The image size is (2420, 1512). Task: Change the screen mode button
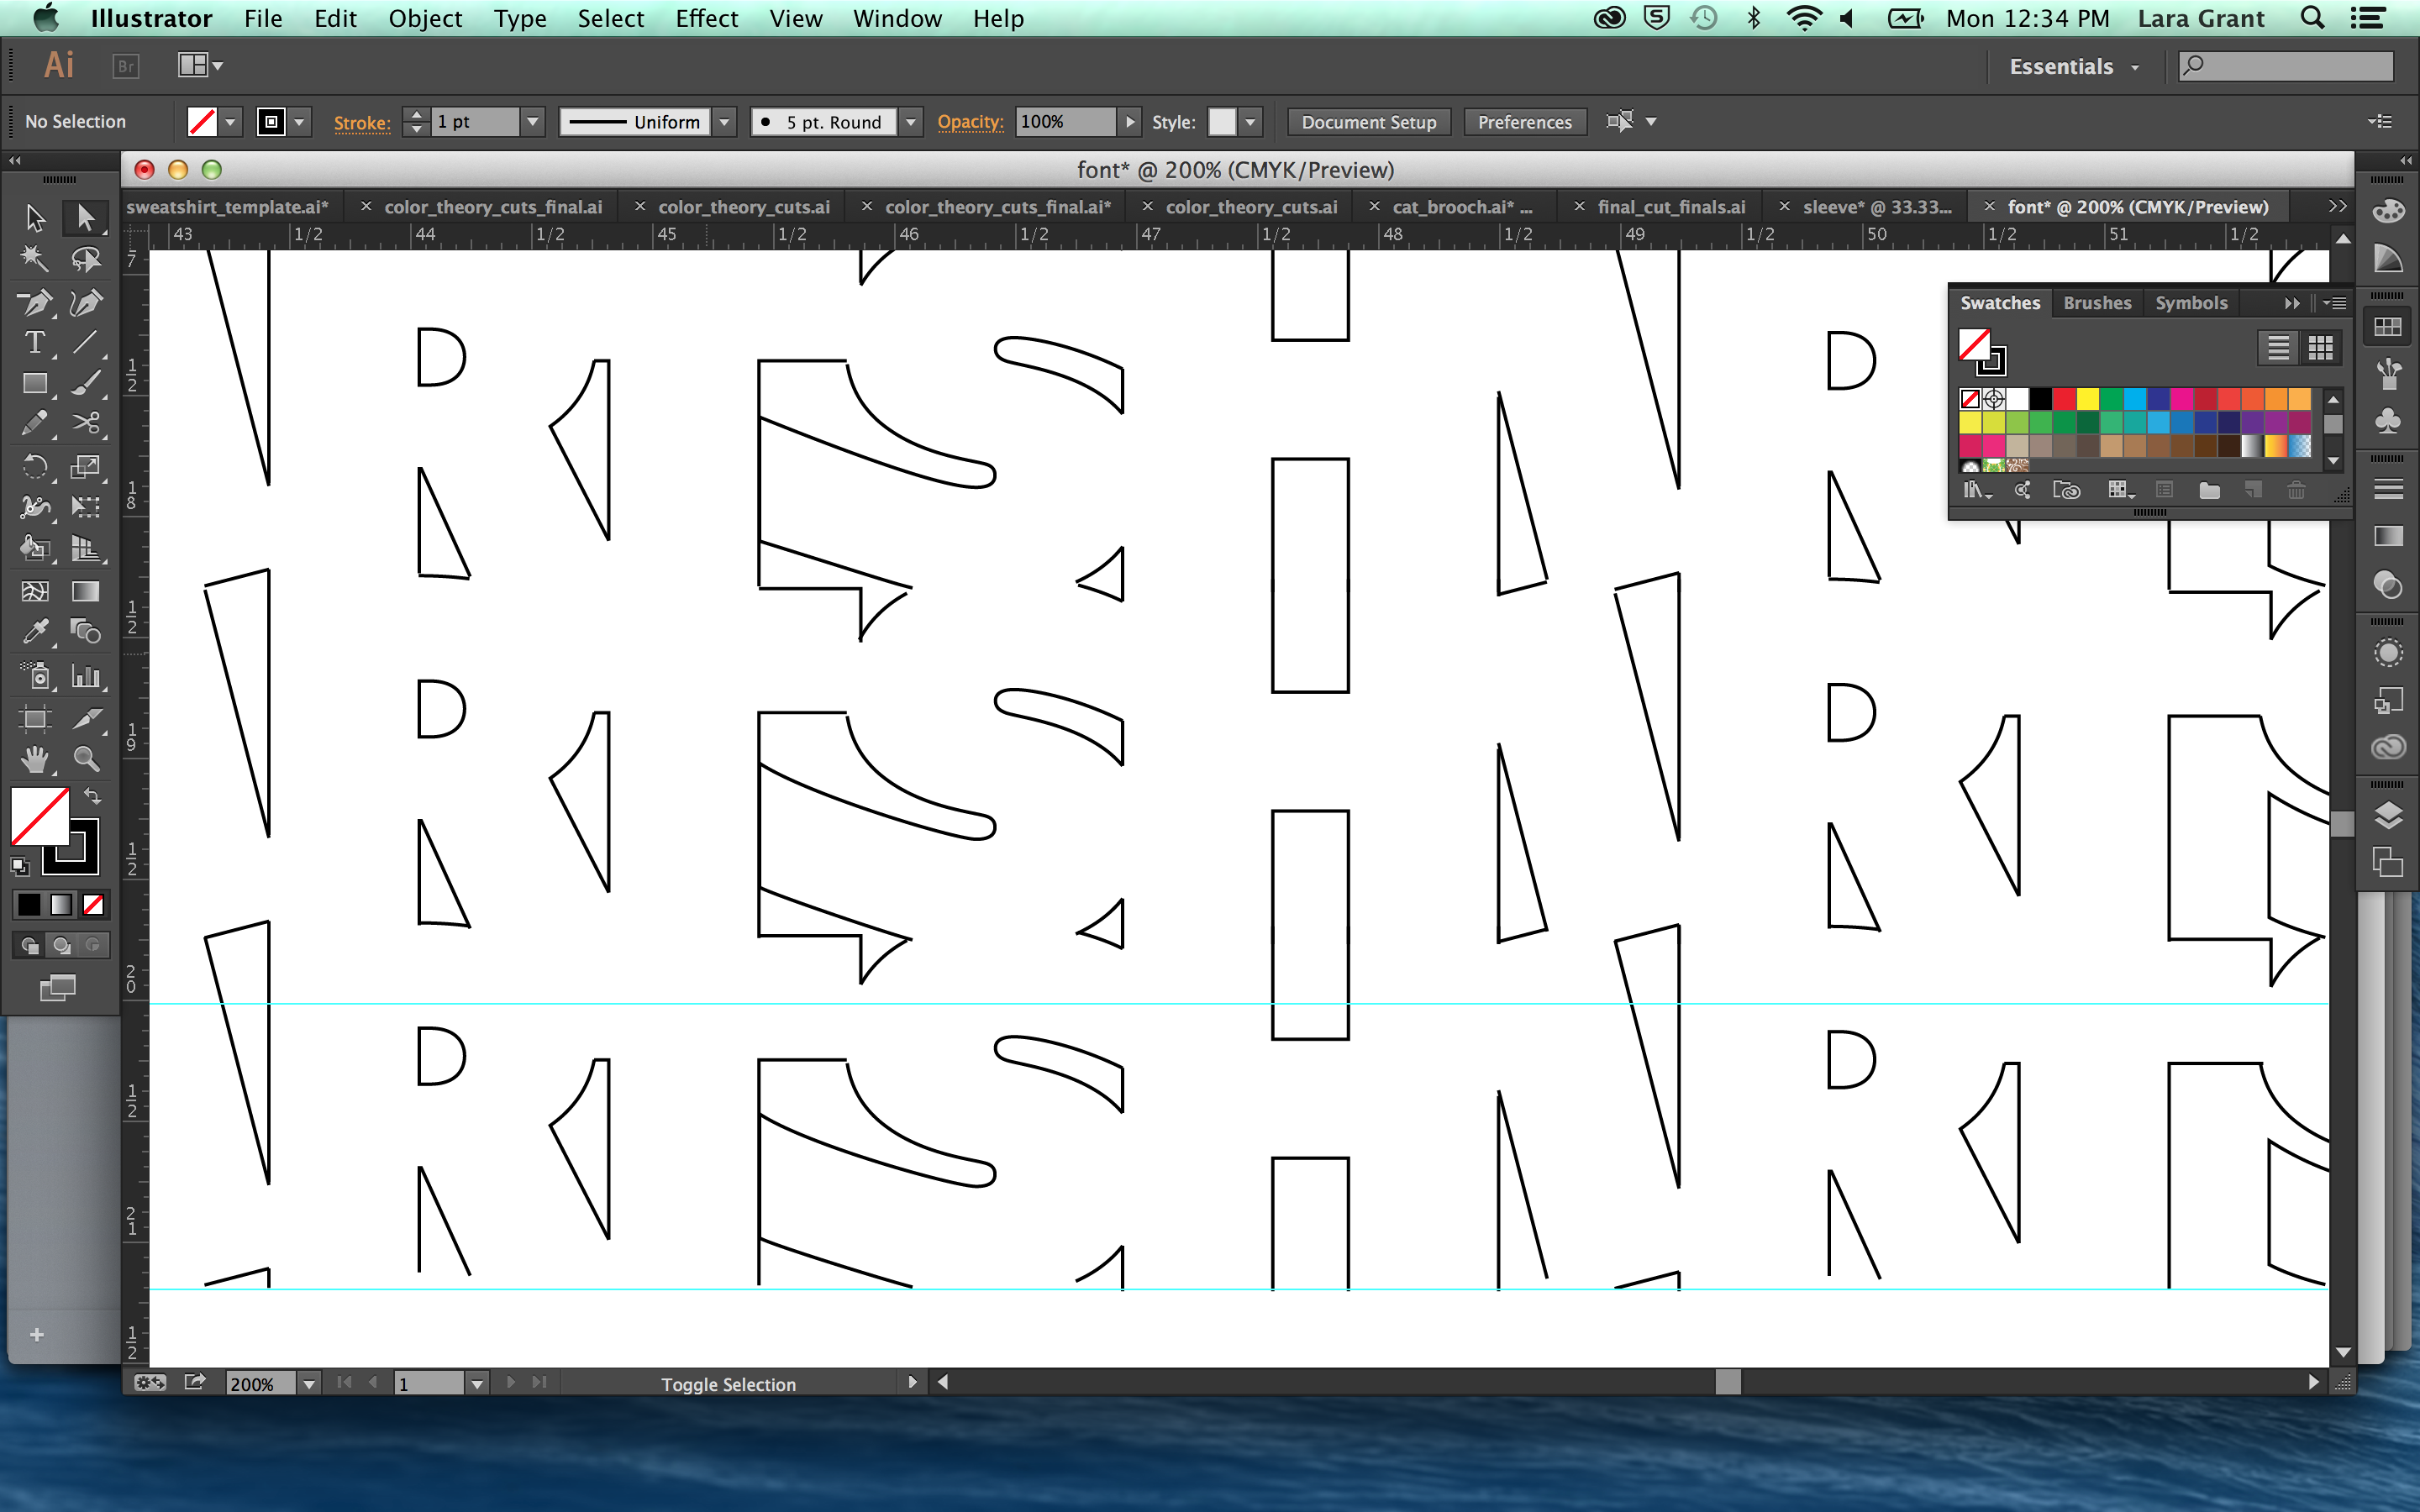coord(57,988)
